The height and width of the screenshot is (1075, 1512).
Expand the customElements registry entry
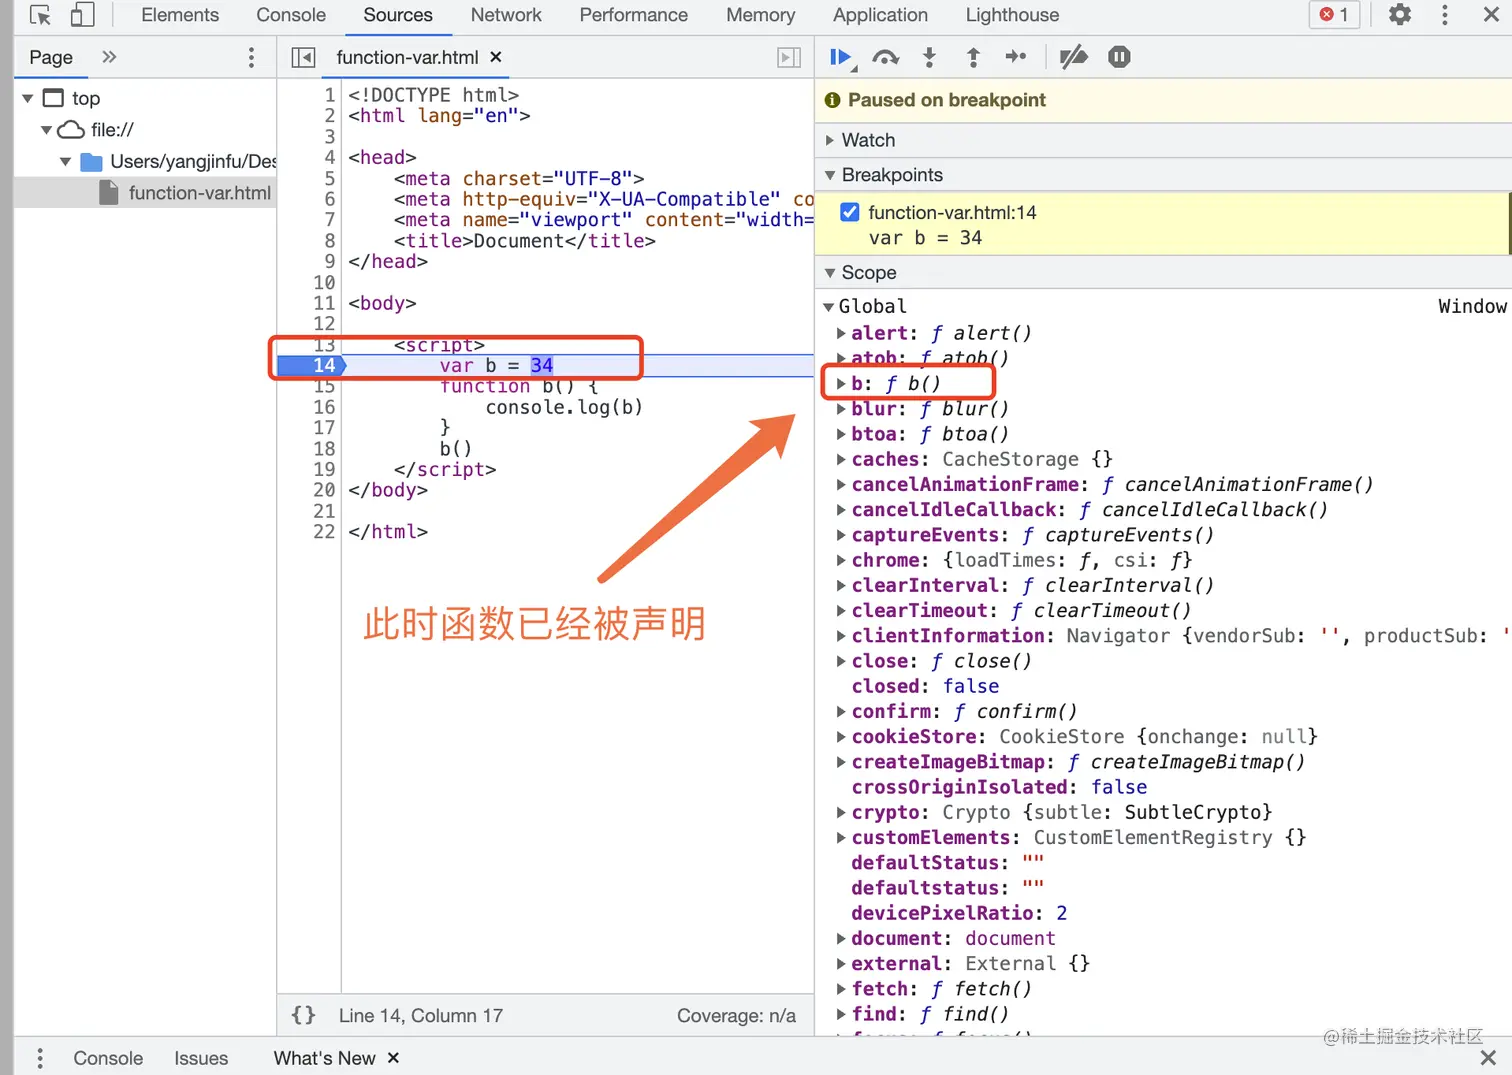[842, 838]
